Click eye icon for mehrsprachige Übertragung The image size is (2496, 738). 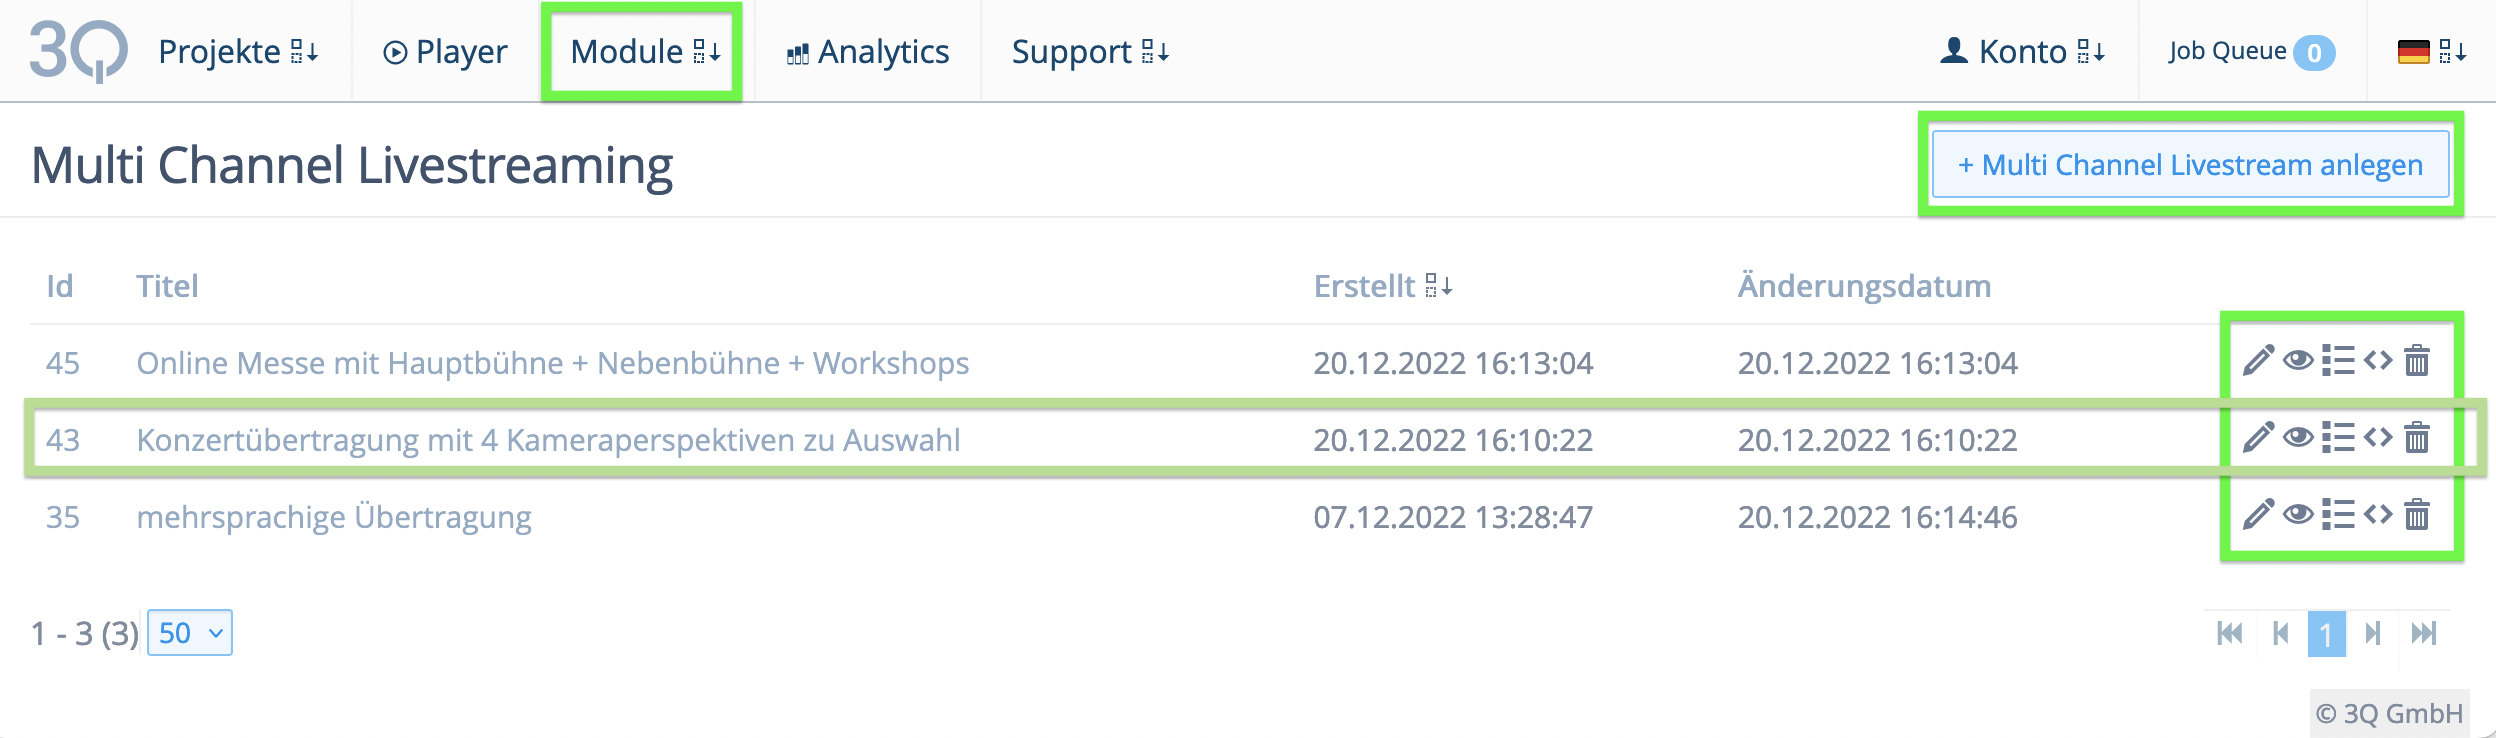(2298, 515)
